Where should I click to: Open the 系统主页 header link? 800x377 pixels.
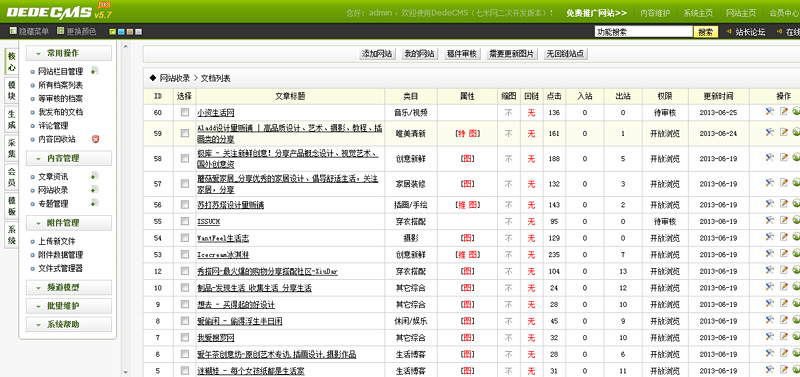698,13
